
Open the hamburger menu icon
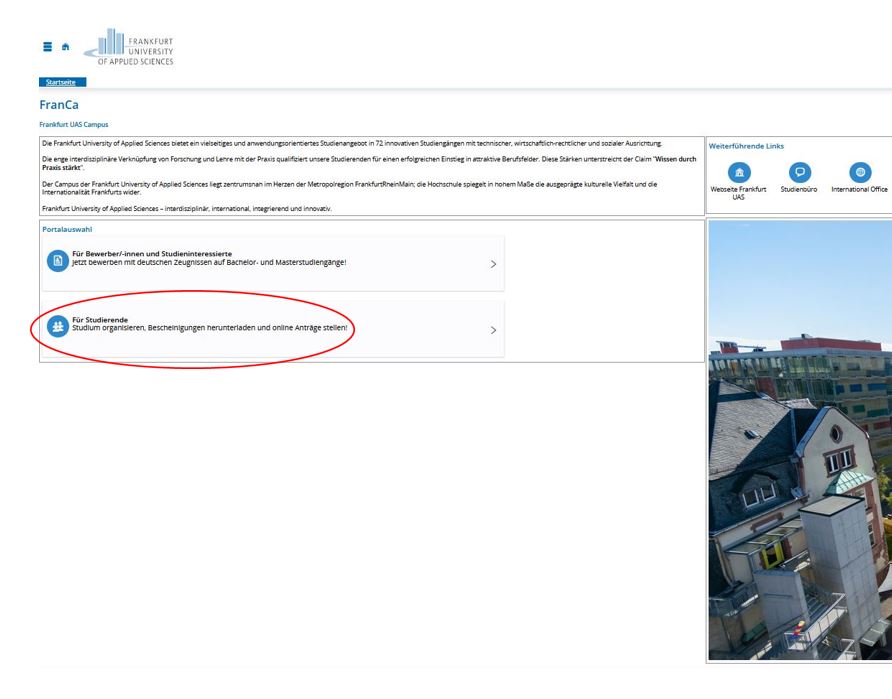point(48,47)
